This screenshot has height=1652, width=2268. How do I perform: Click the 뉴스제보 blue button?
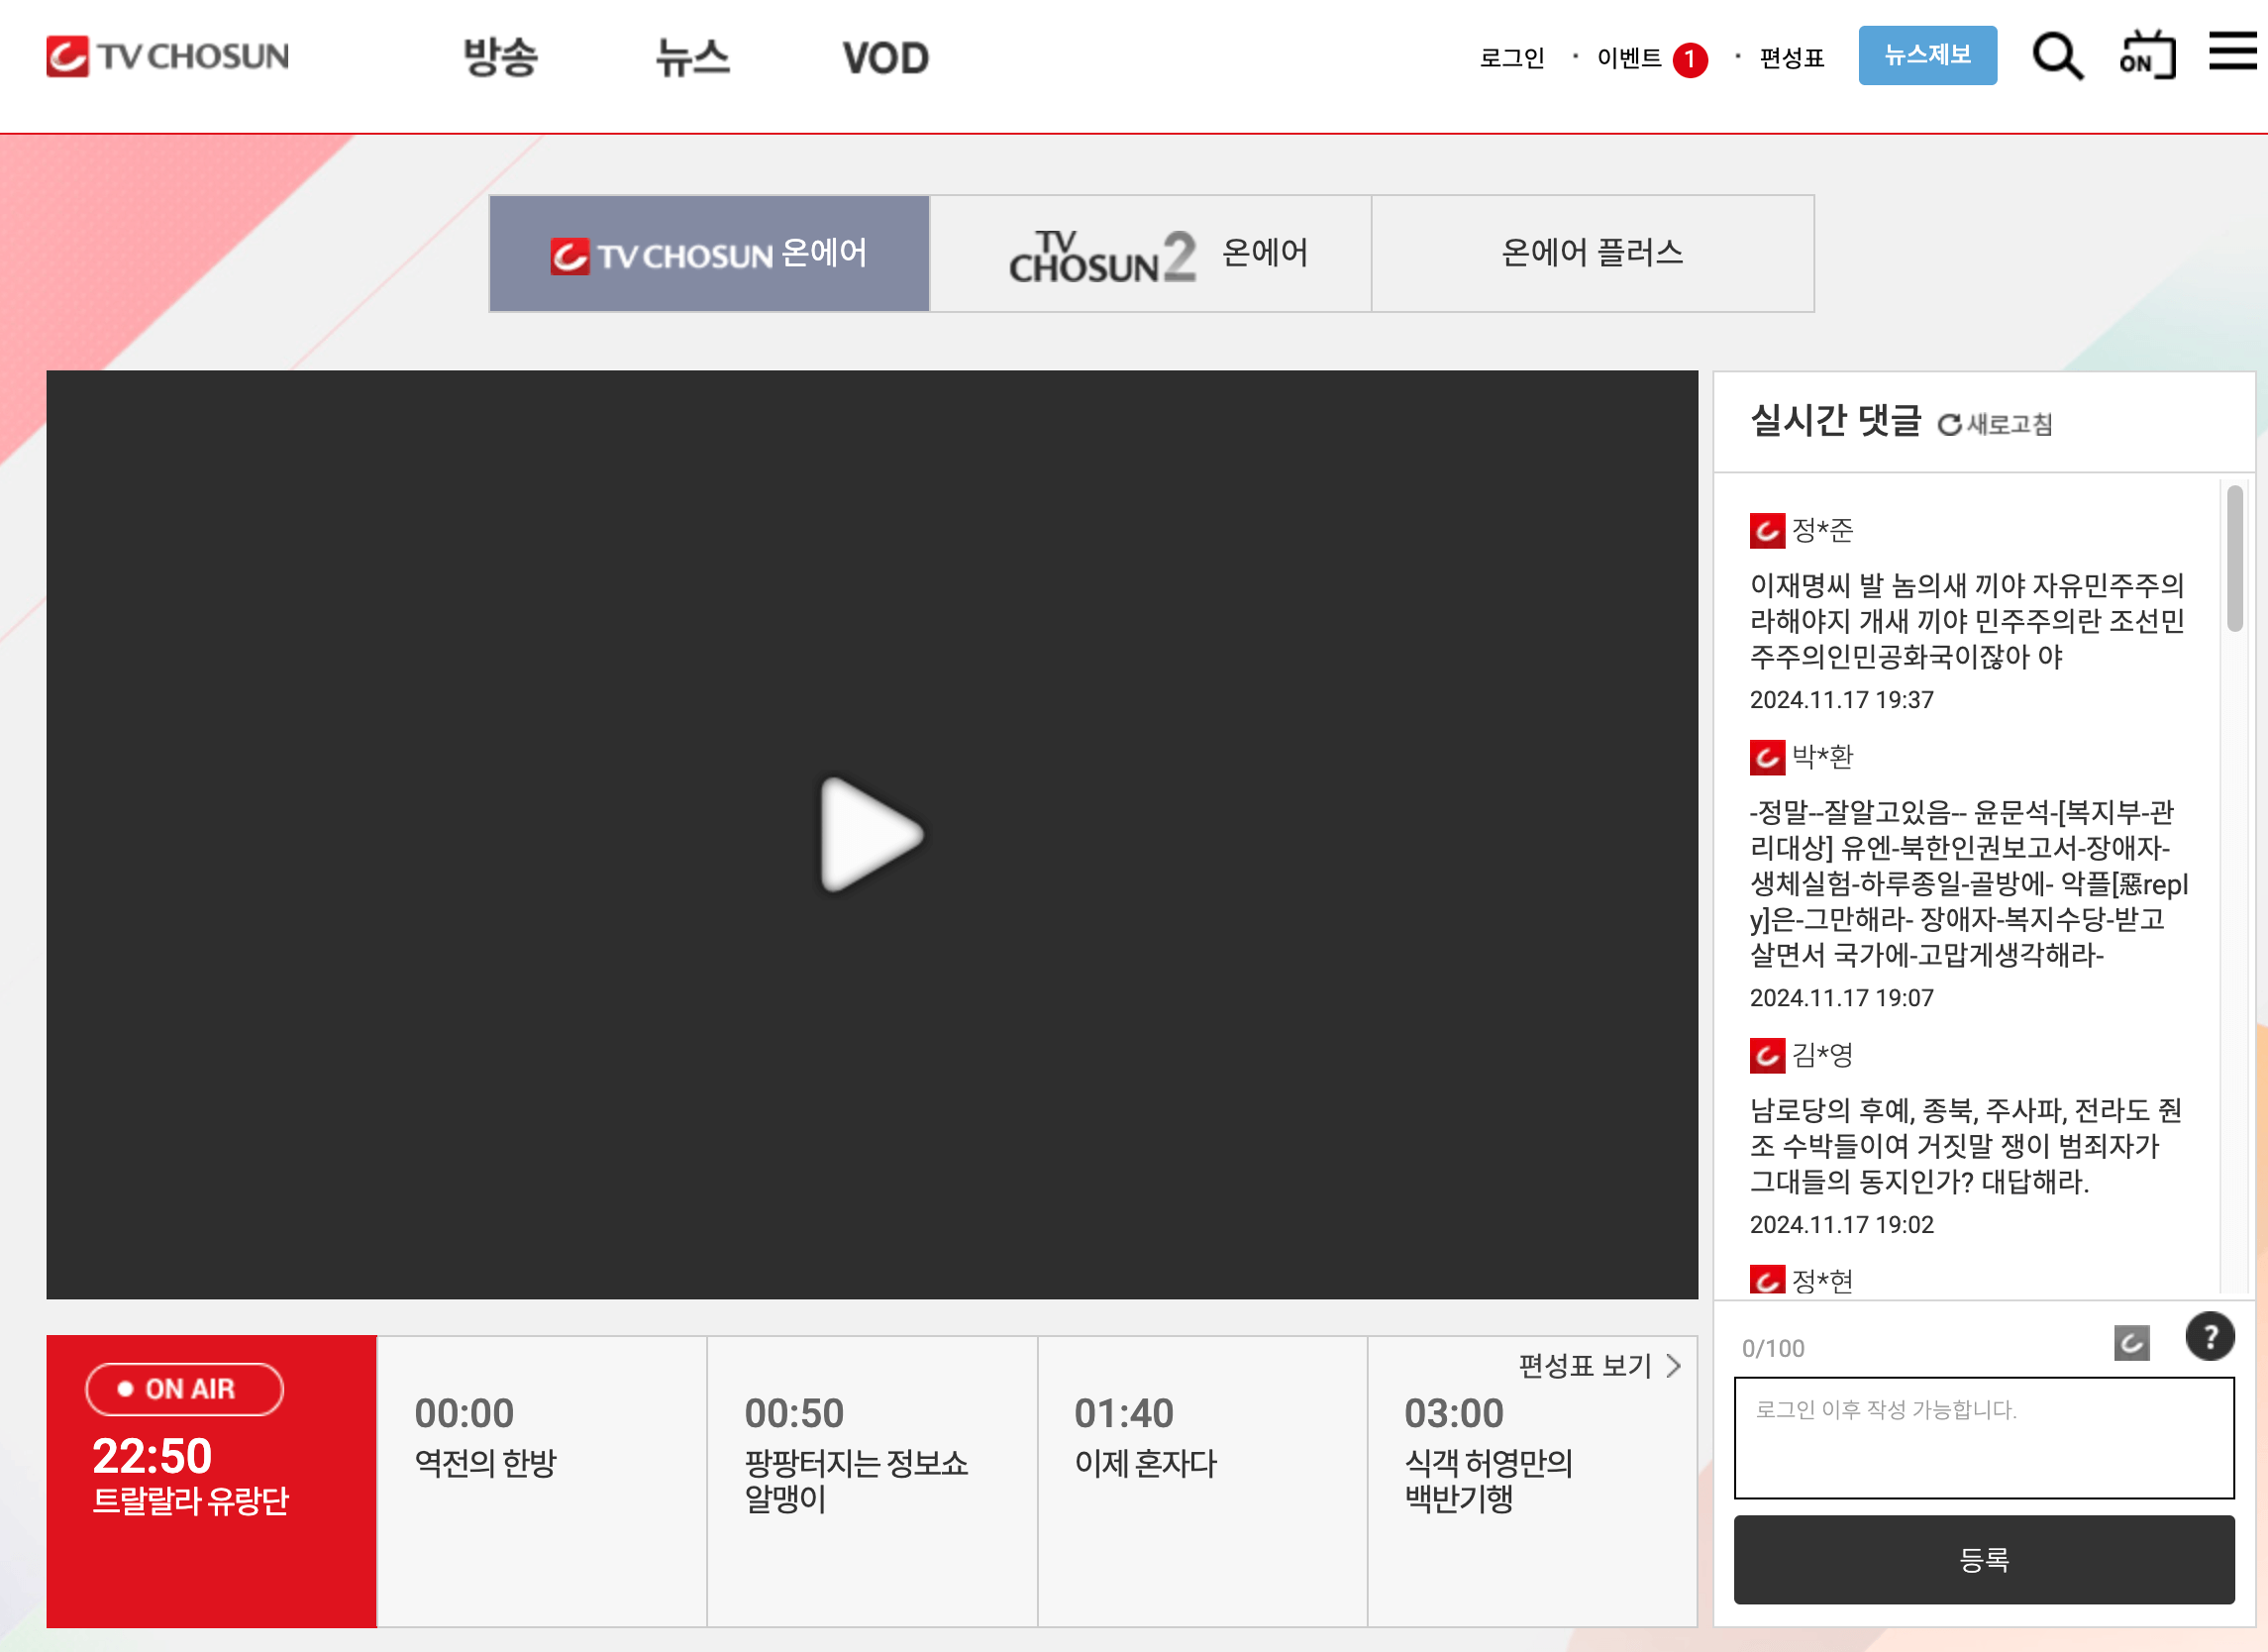pos(1927,55)
